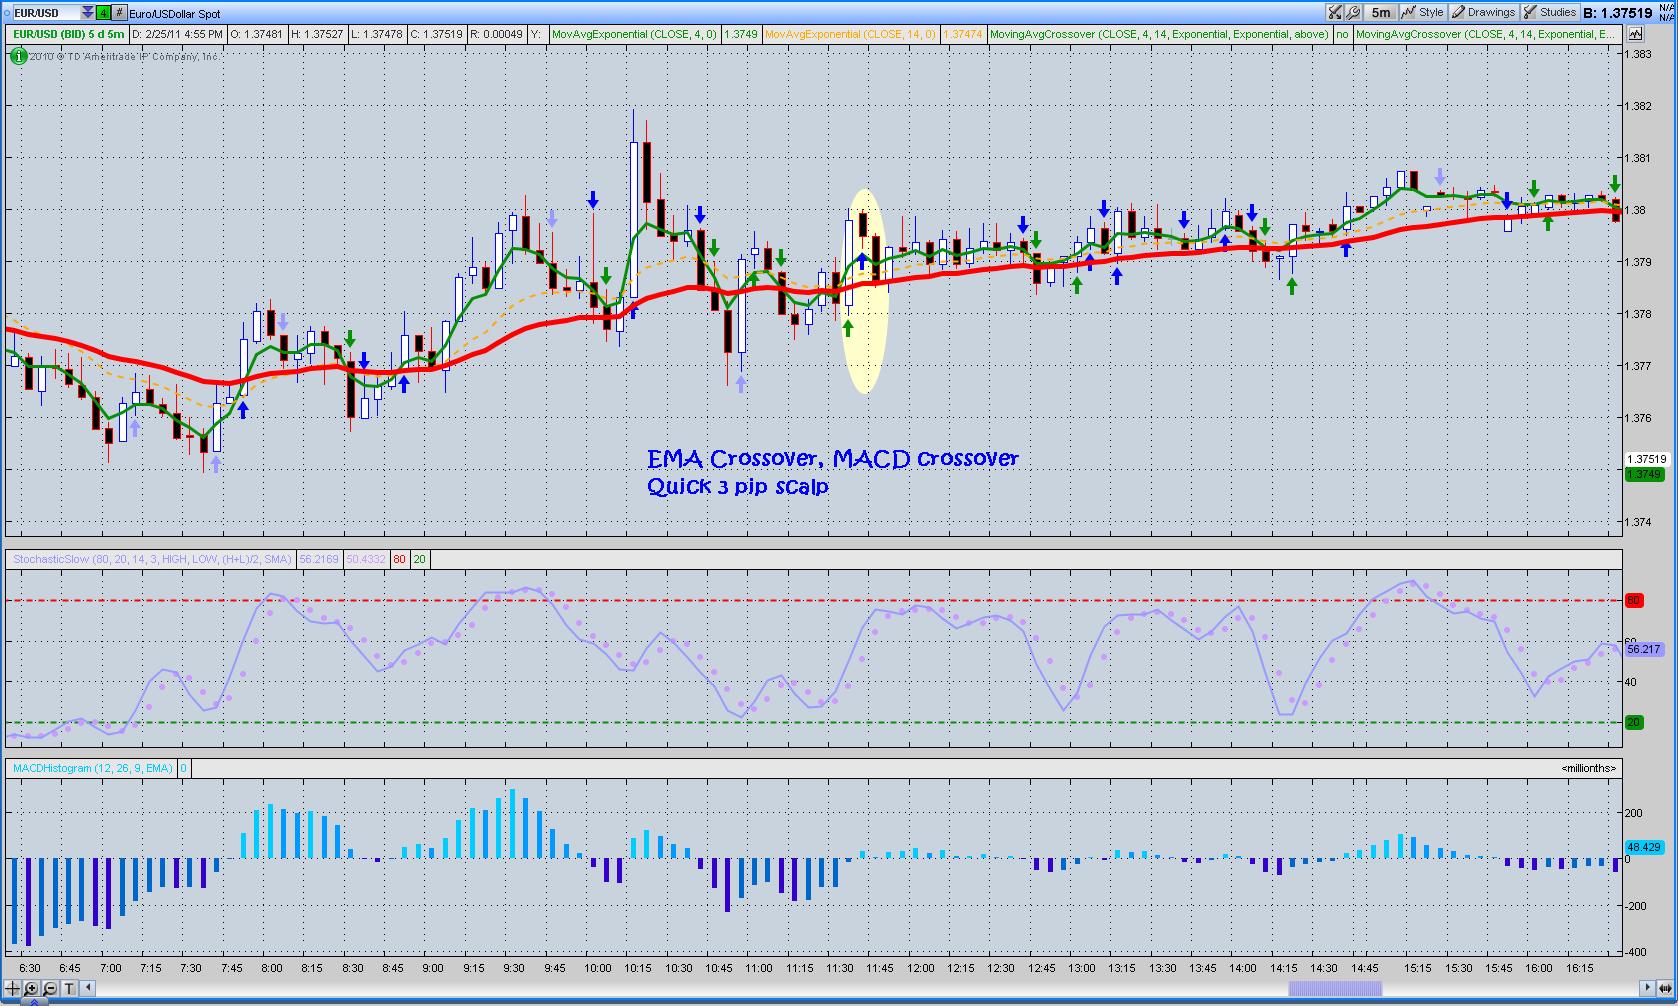Expand the panel with the double-up chevron tab
This screenshot has height=1006, width=1678.
click(33, 1001)
